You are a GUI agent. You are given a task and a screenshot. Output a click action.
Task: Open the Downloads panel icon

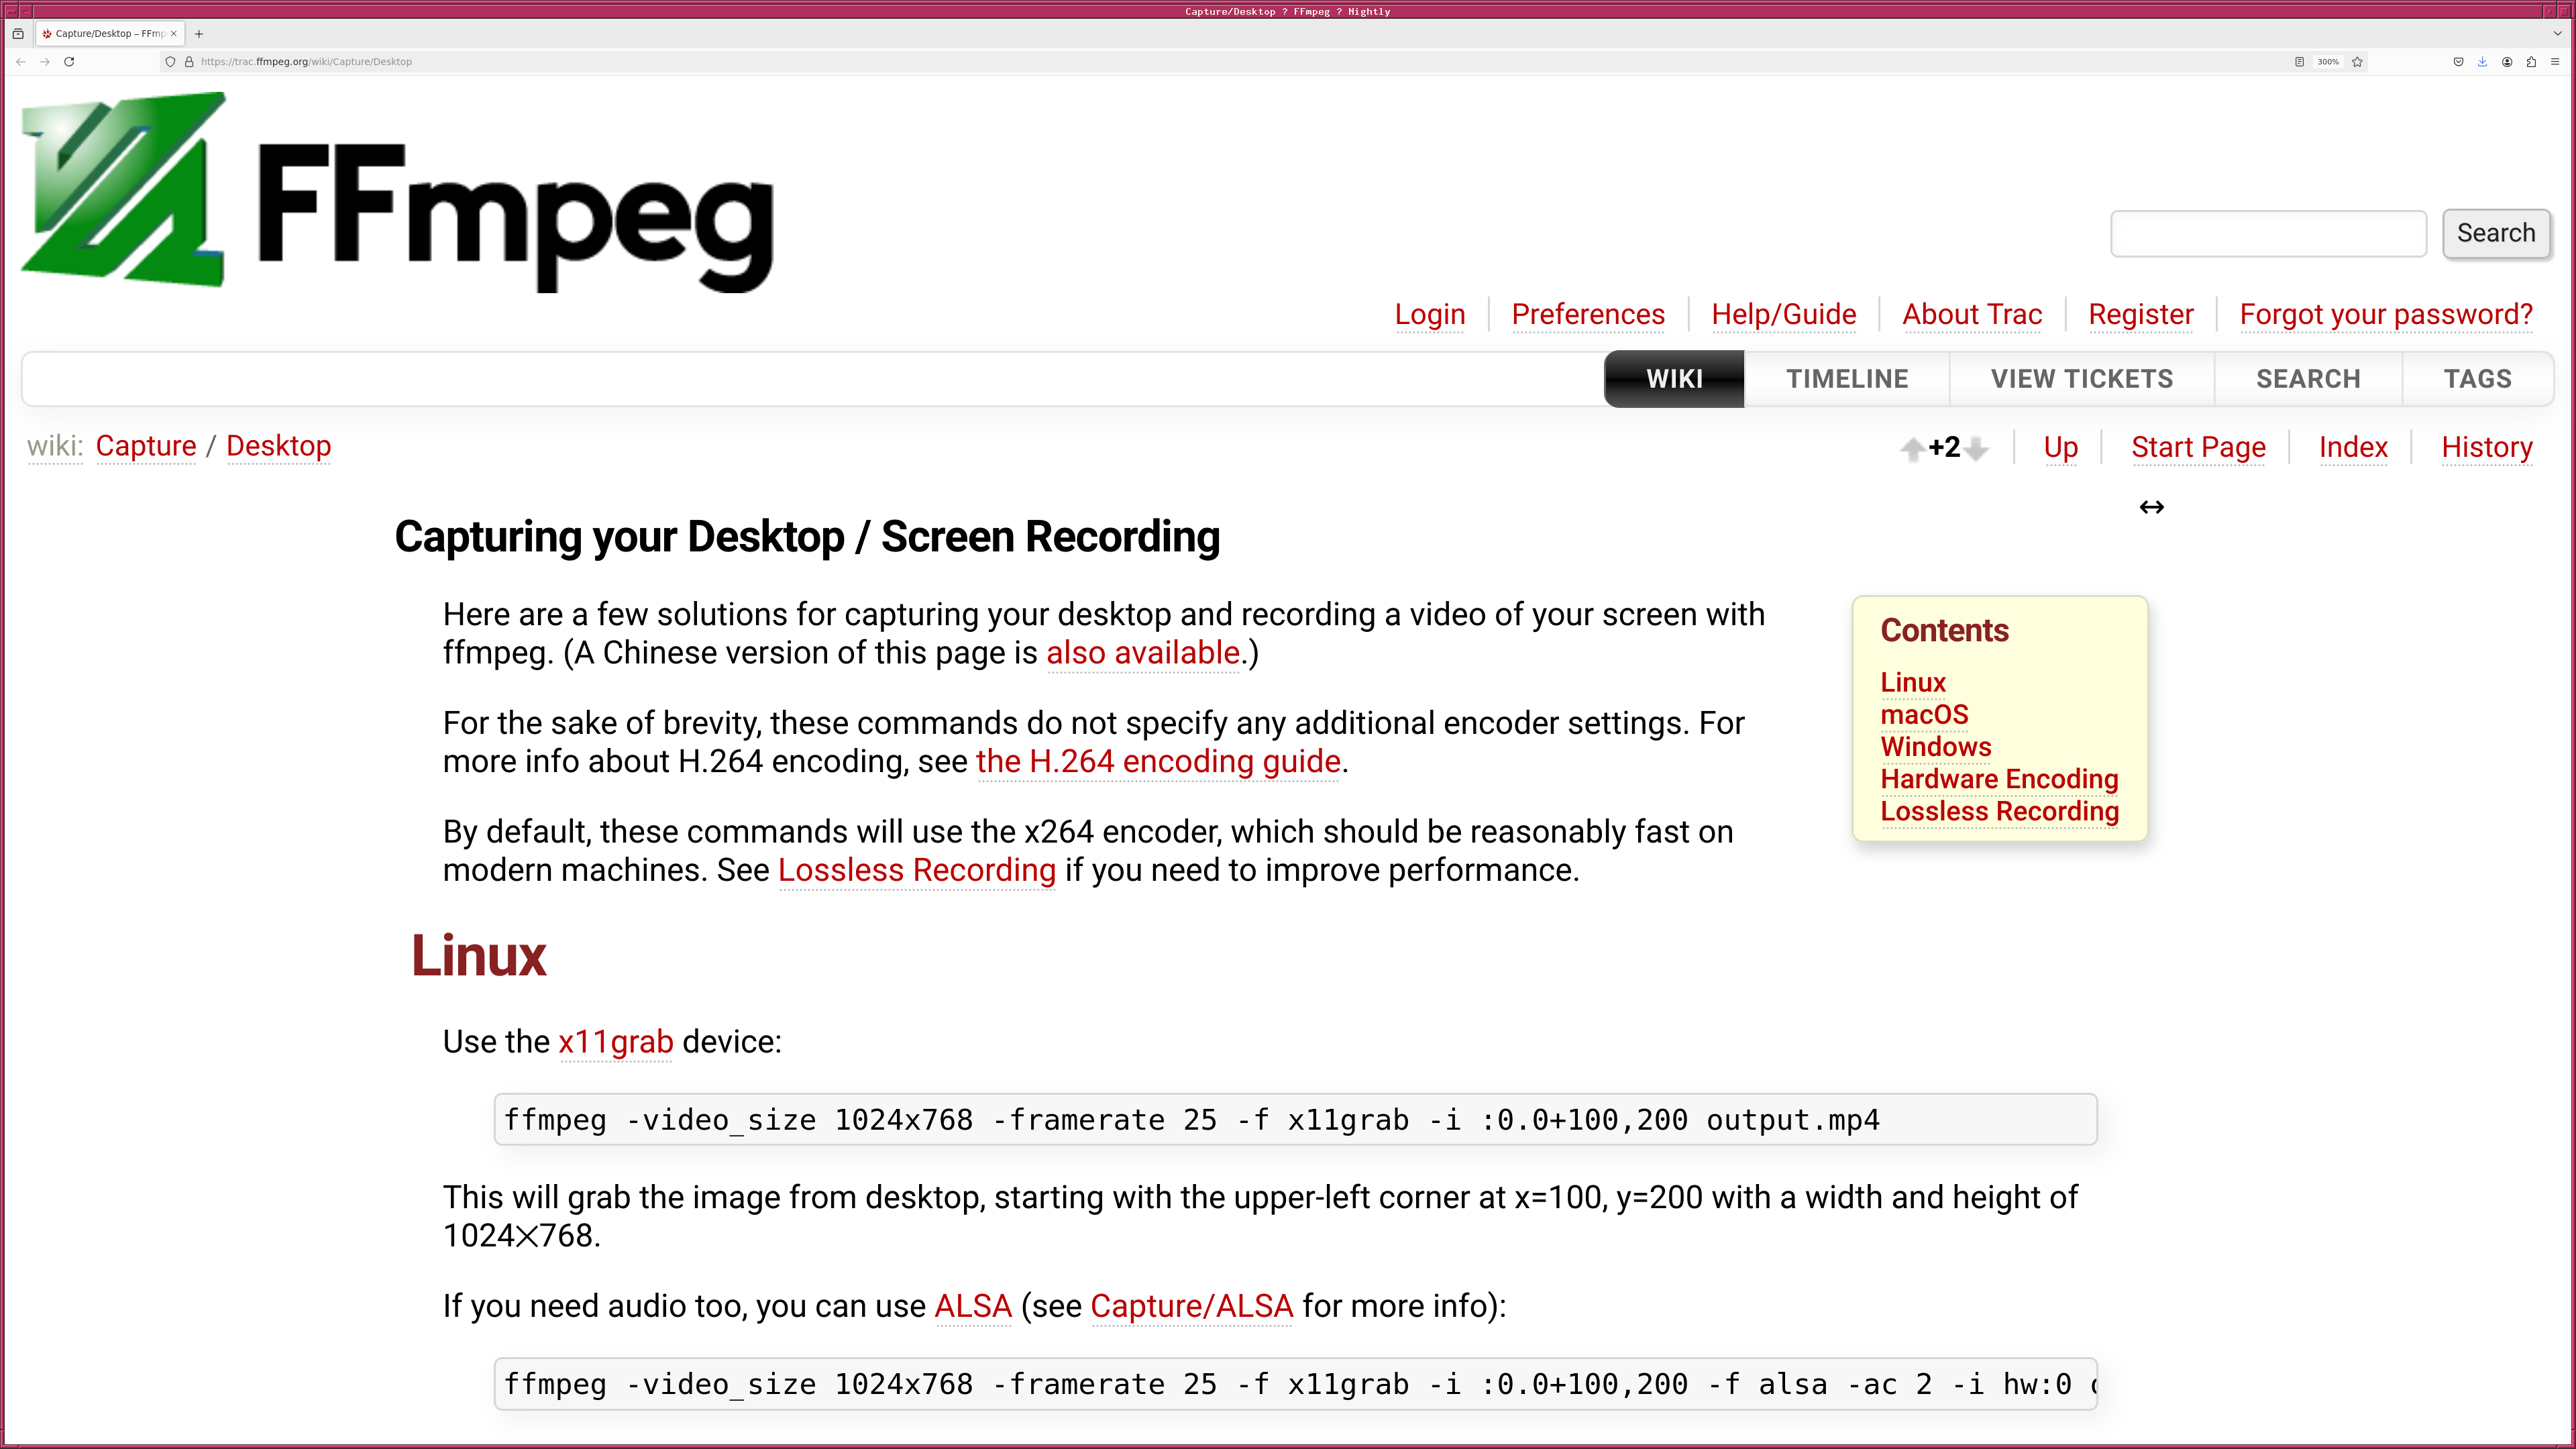pos(2482,62)
